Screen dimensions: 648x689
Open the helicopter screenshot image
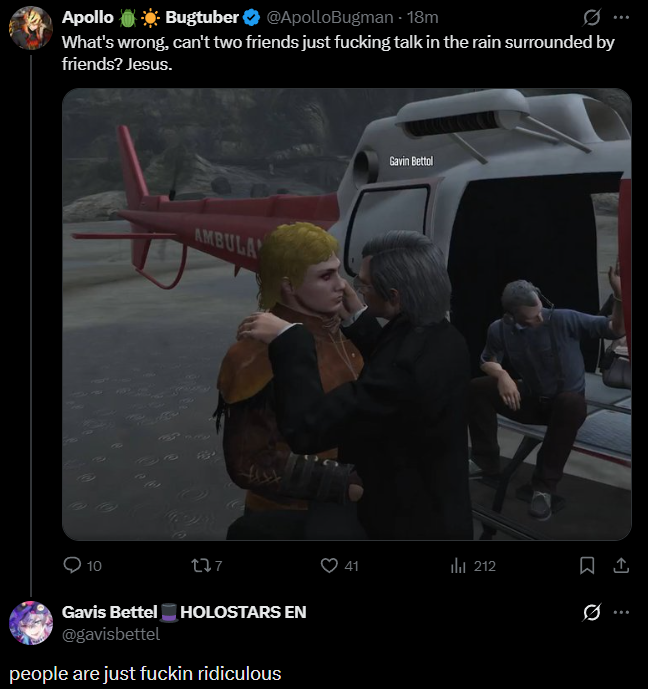point(347,314)
